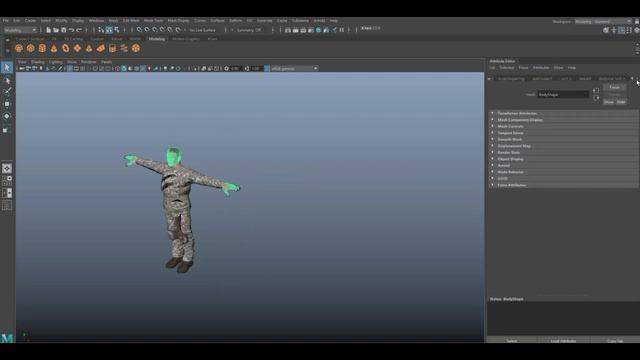Image resolution: width=640 pixels, height=360 pixels.
Task: Click the viewport gamma value field
Action: [x=257, y=69]
